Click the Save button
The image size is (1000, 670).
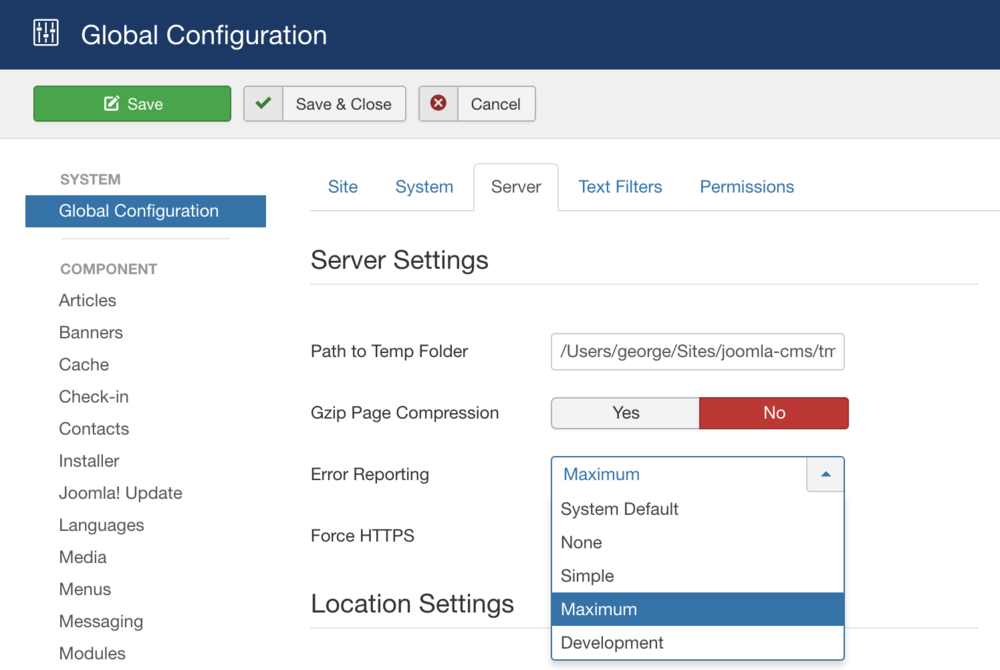coord(132,103)
